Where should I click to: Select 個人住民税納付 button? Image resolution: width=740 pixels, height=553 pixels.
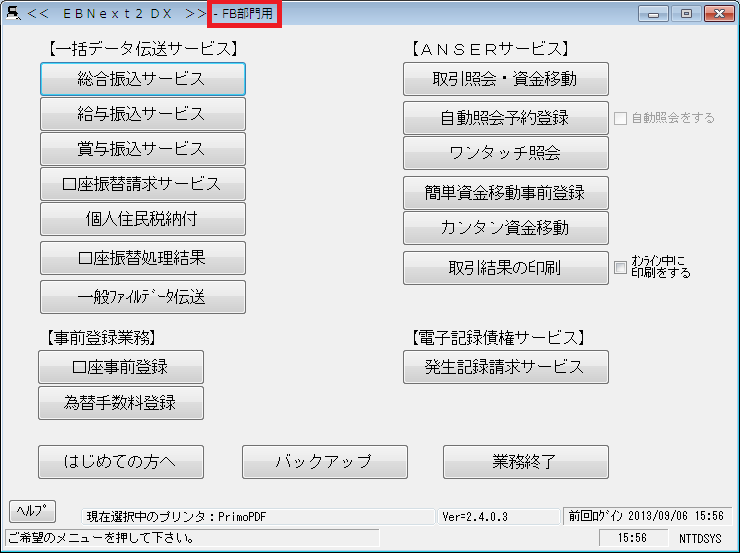[143, 219]
